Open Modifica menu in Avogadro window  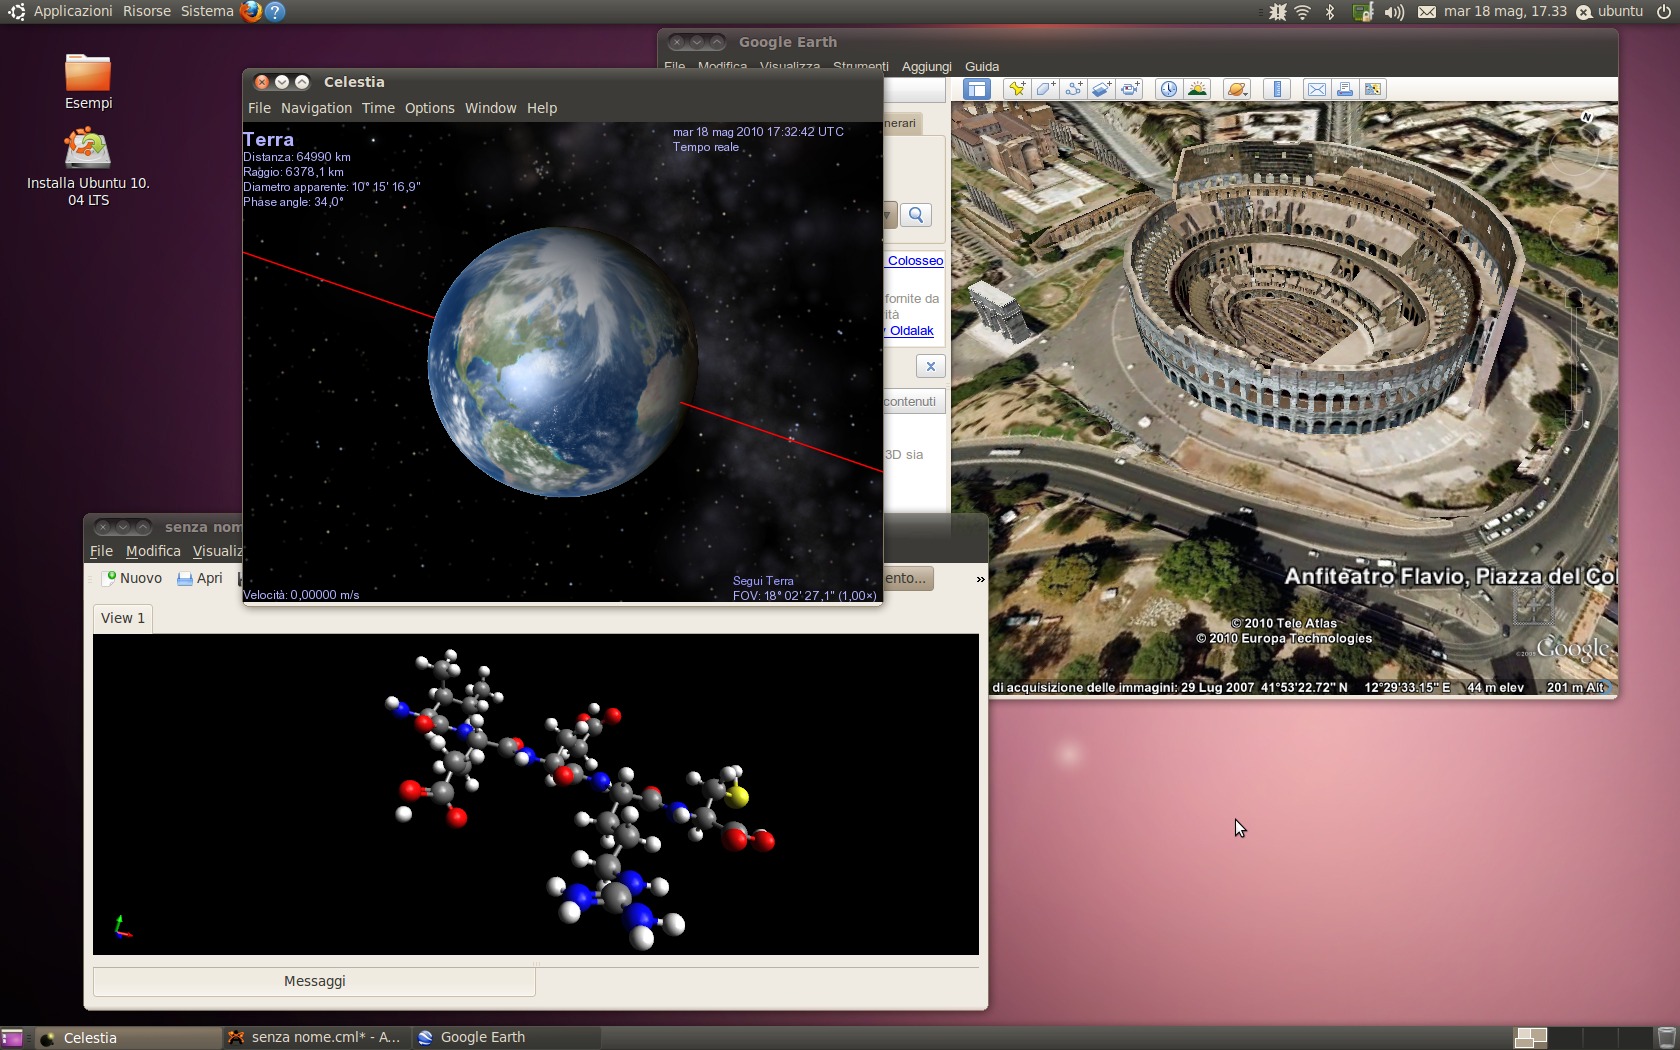click(x=153, y=551)
